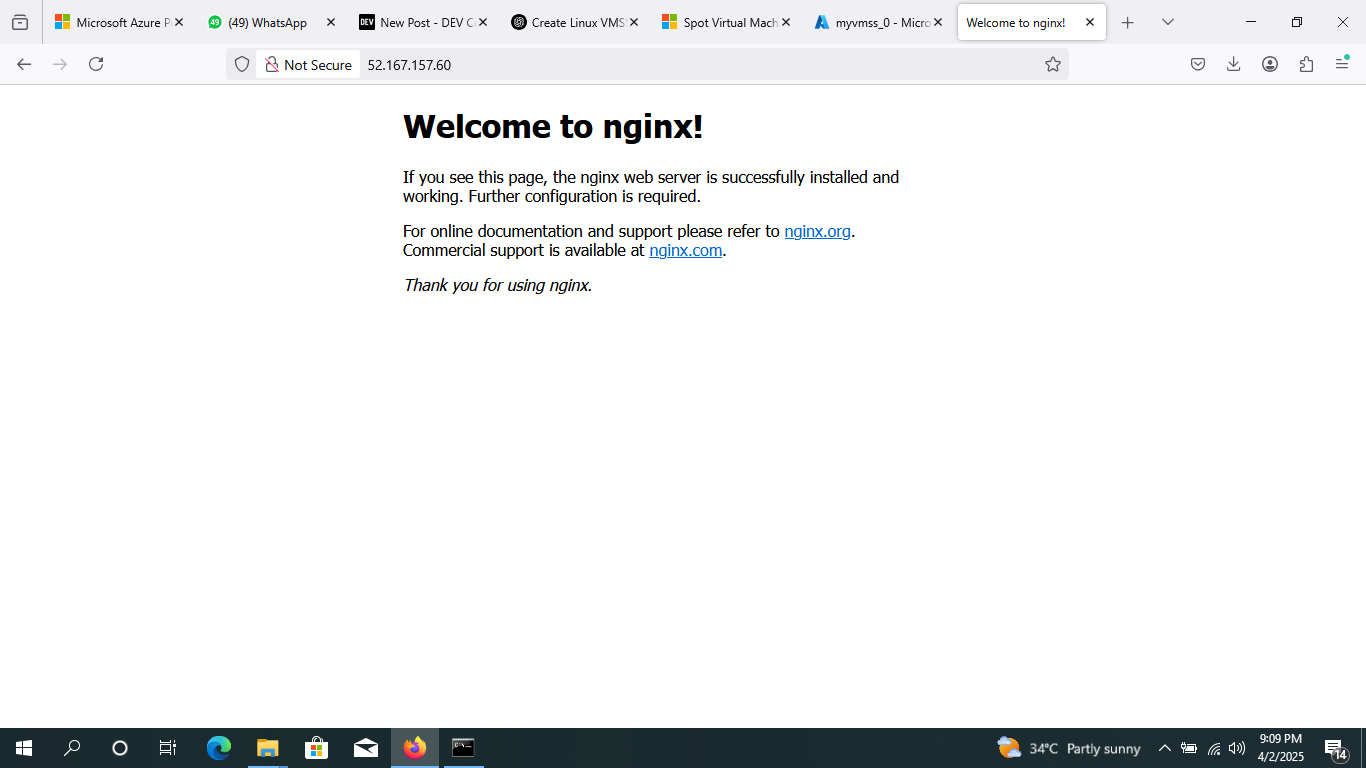Open the nginx.com link
Image resolution: width=1366 pixels, height=768 pixels.
pyautogui.click(x=685, y=250)
